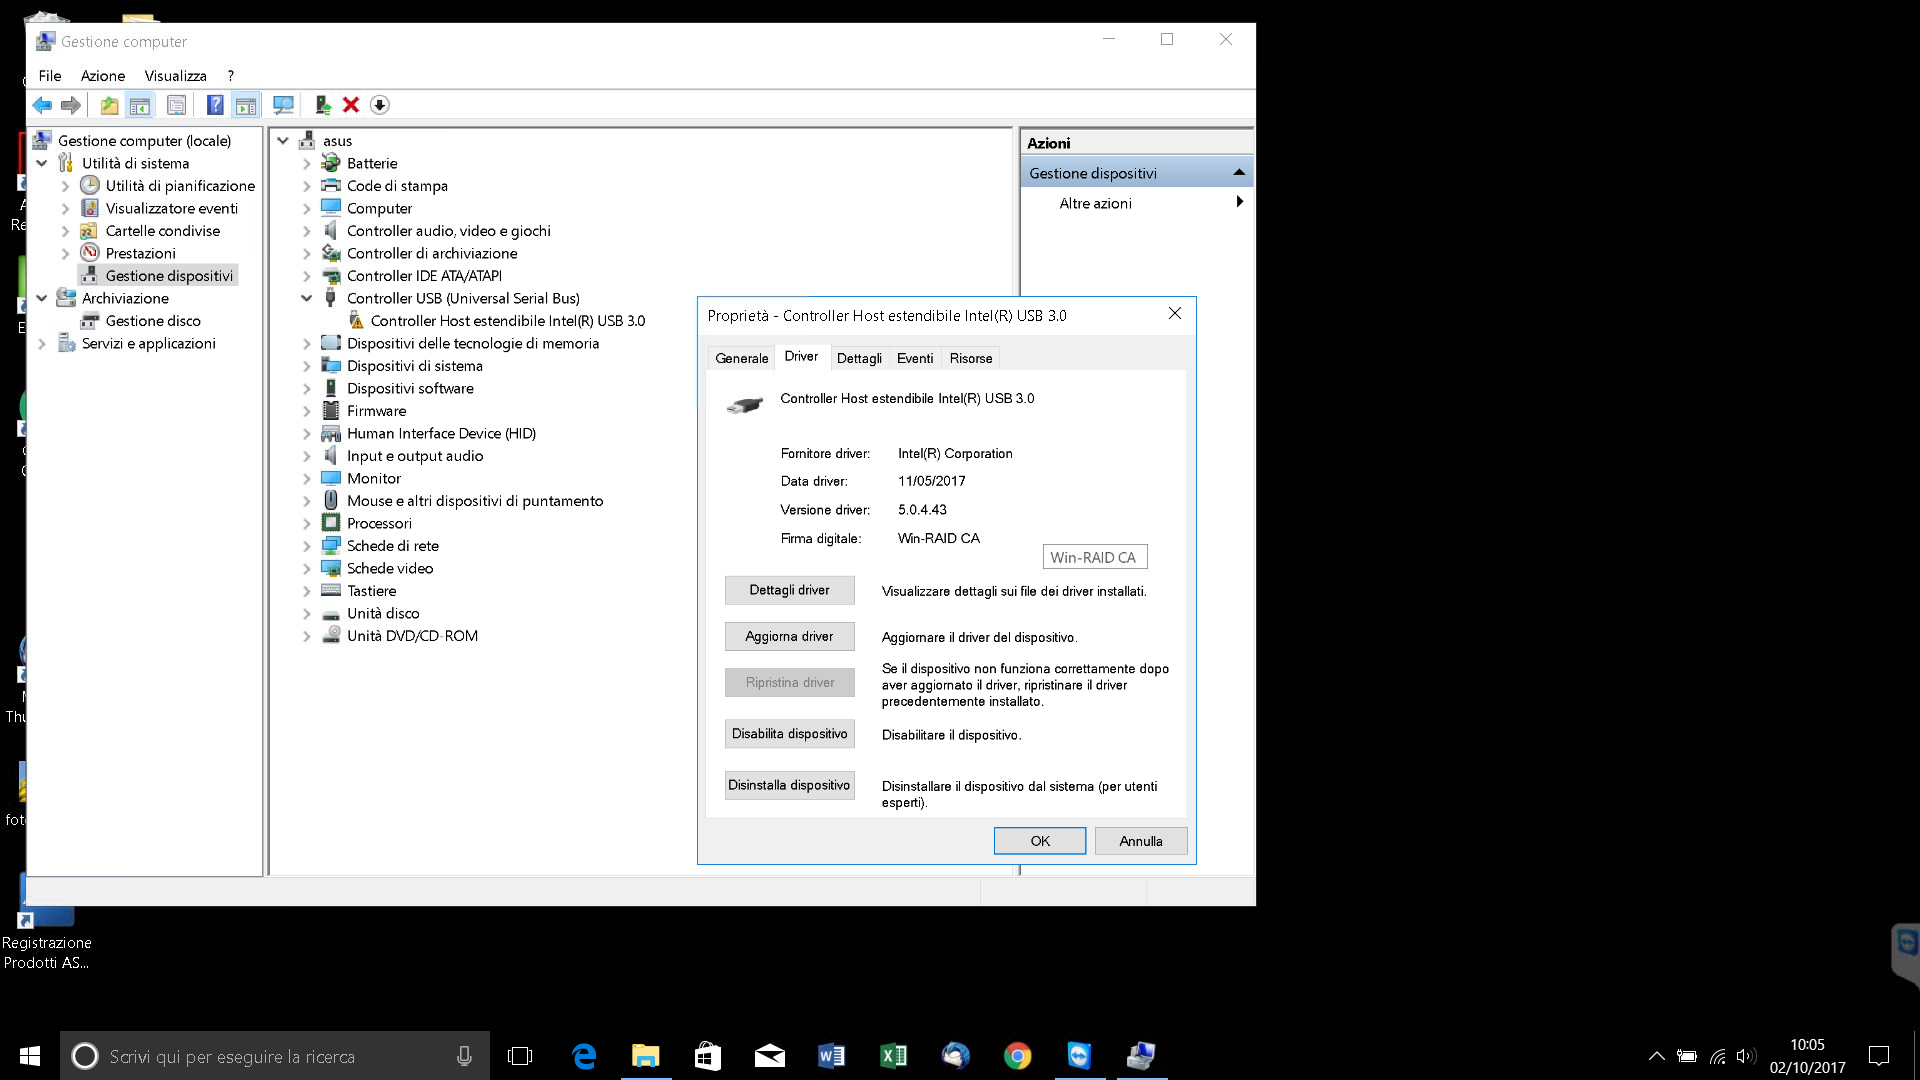The image size is (1920, 1080).
Task: Click the update driver icon with green arrow
Action: [322, 105]
